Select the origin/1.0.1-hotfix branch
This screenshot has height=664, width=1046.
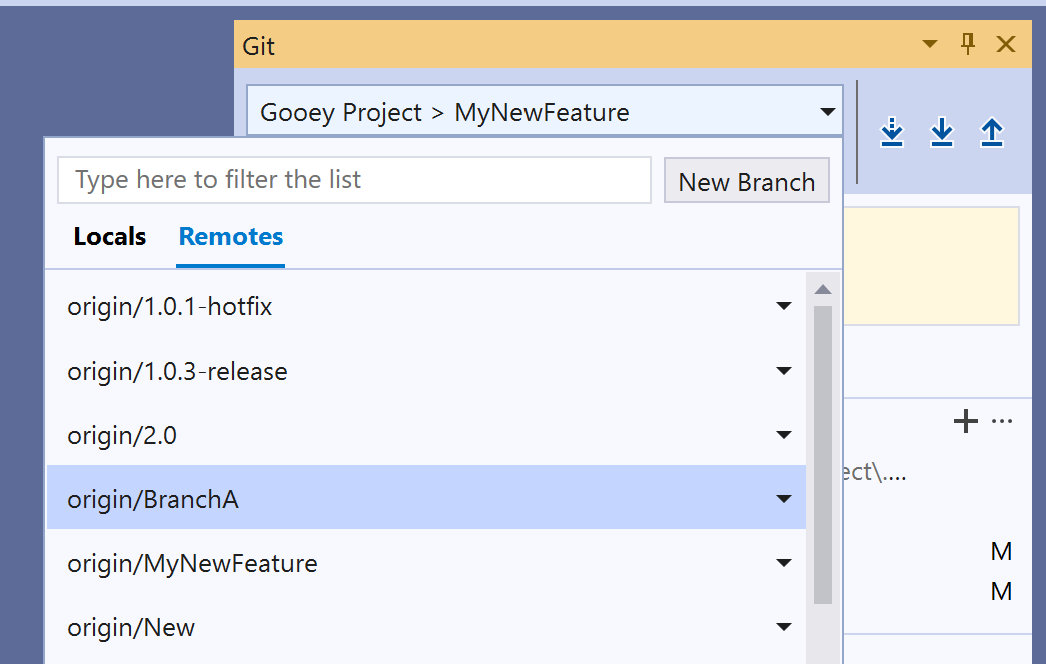(x=170, y=307)
